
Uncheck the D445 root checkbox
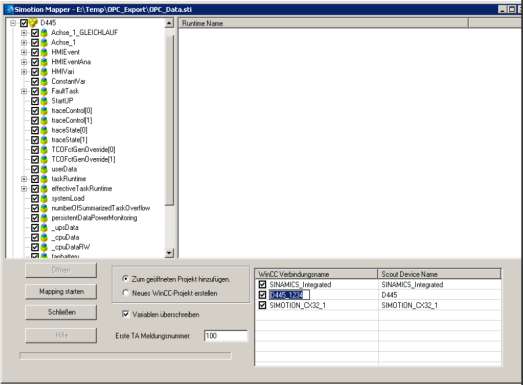[24, 23]
